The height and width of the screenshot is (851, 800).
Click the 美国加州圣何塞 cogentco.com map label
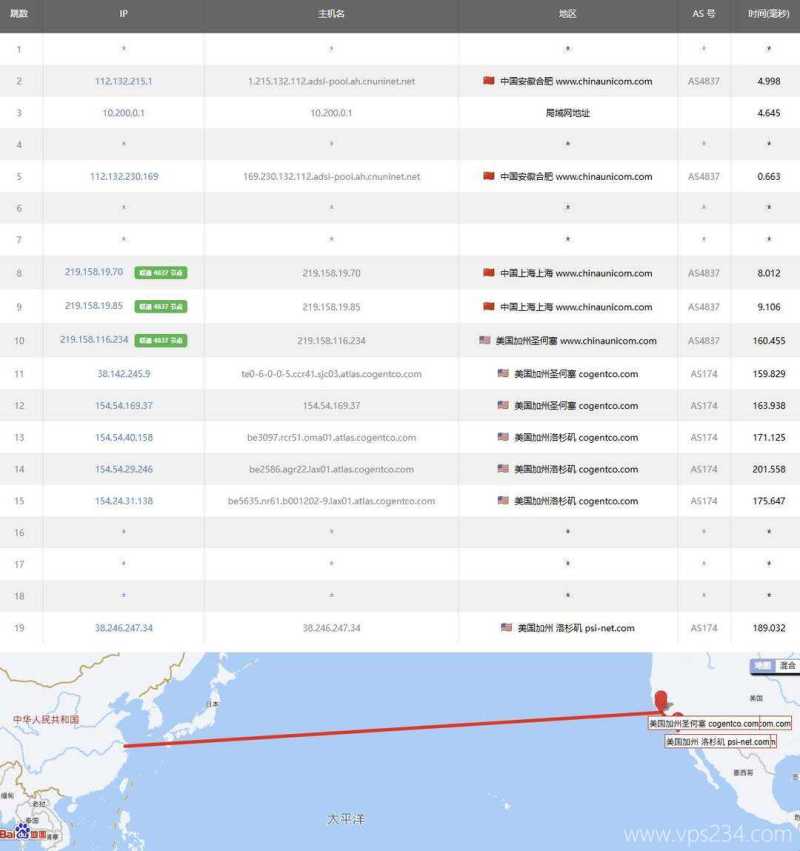[718, 722]
